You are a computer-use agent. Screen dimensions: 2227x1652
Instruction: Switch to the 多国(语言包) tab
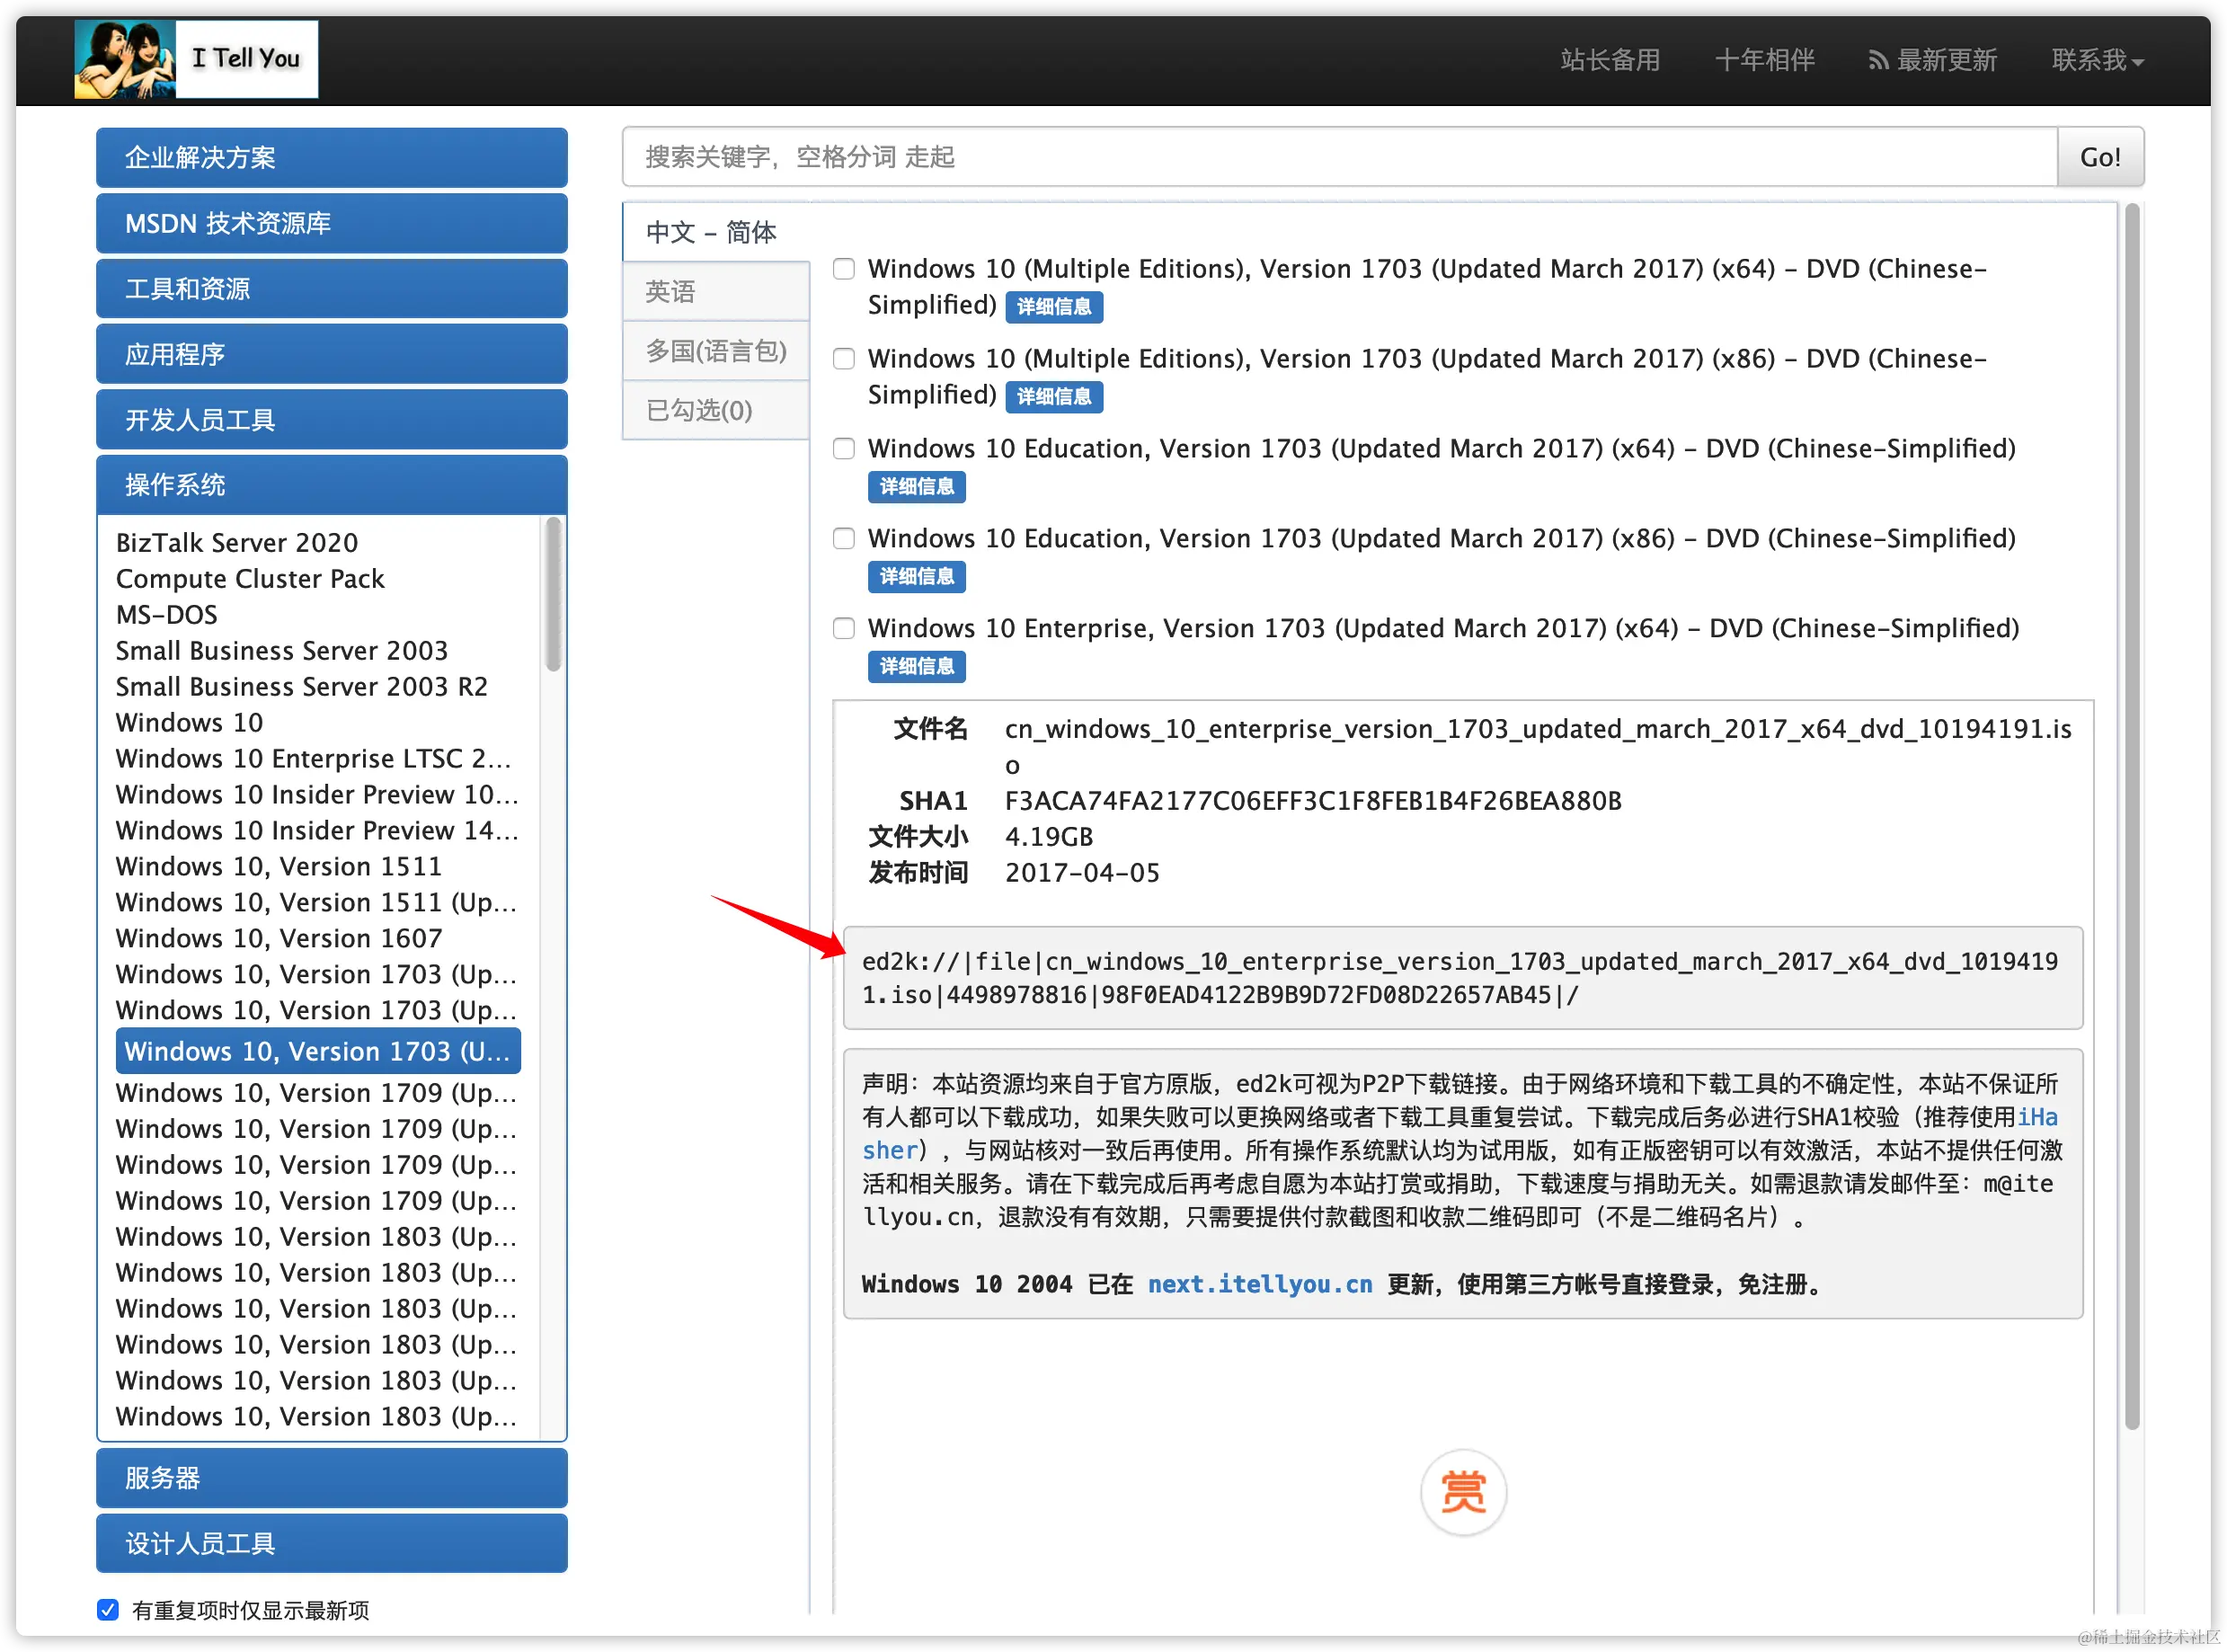pos(715,351)
